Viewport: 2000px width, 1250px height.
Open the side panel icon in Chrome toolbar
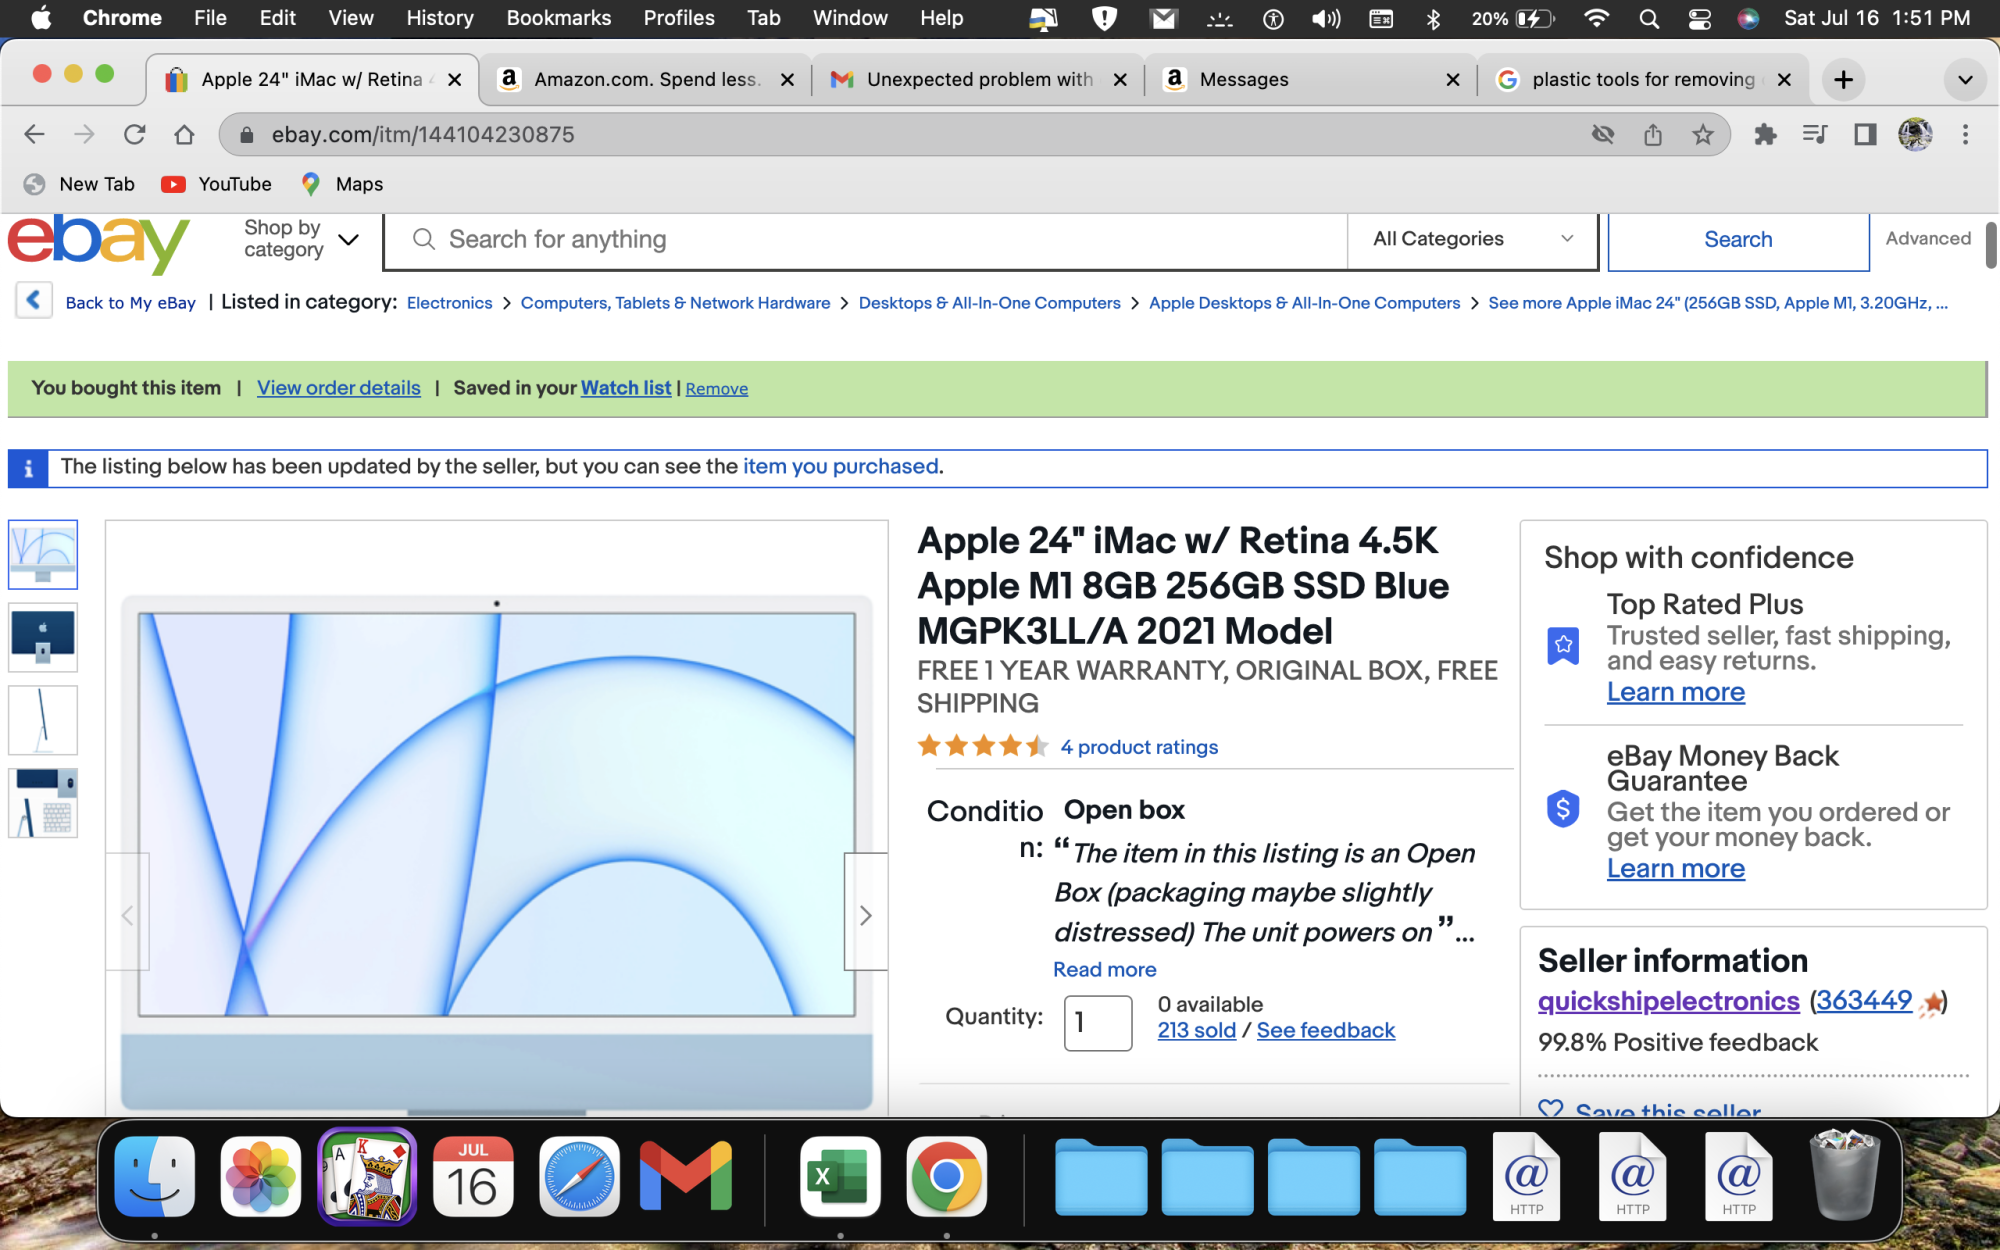[1865, 135]
